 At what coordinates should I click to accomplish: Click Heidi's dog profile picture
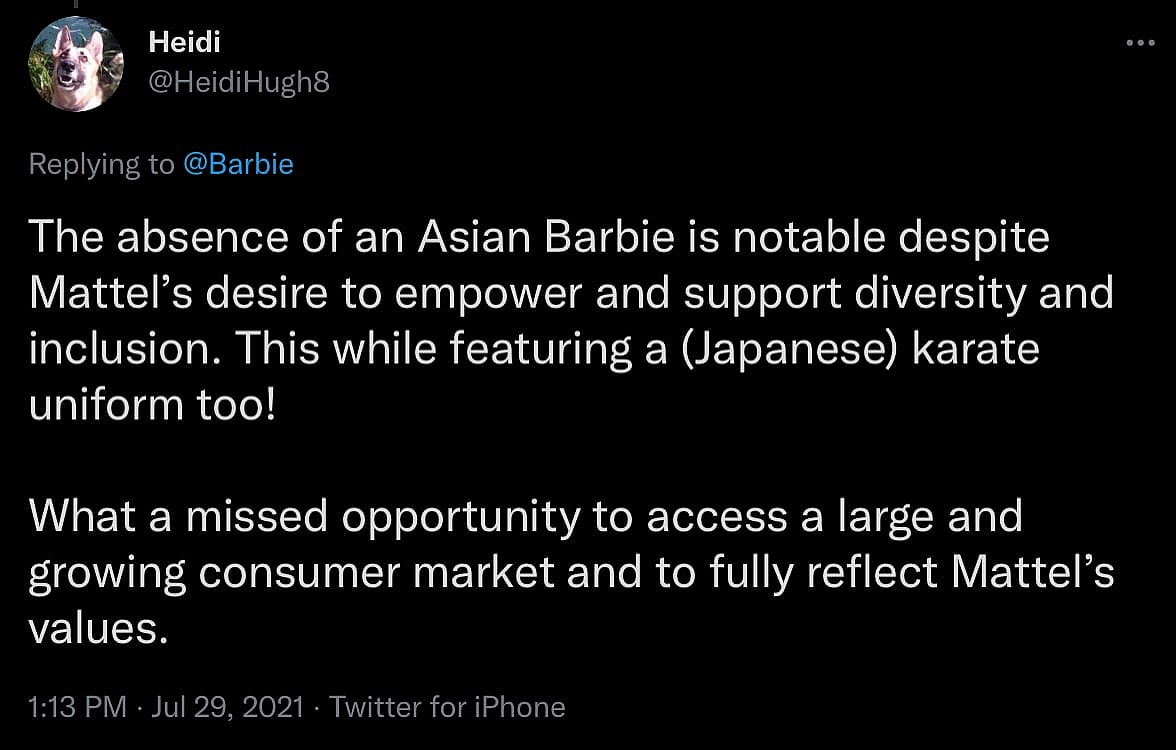76,65
